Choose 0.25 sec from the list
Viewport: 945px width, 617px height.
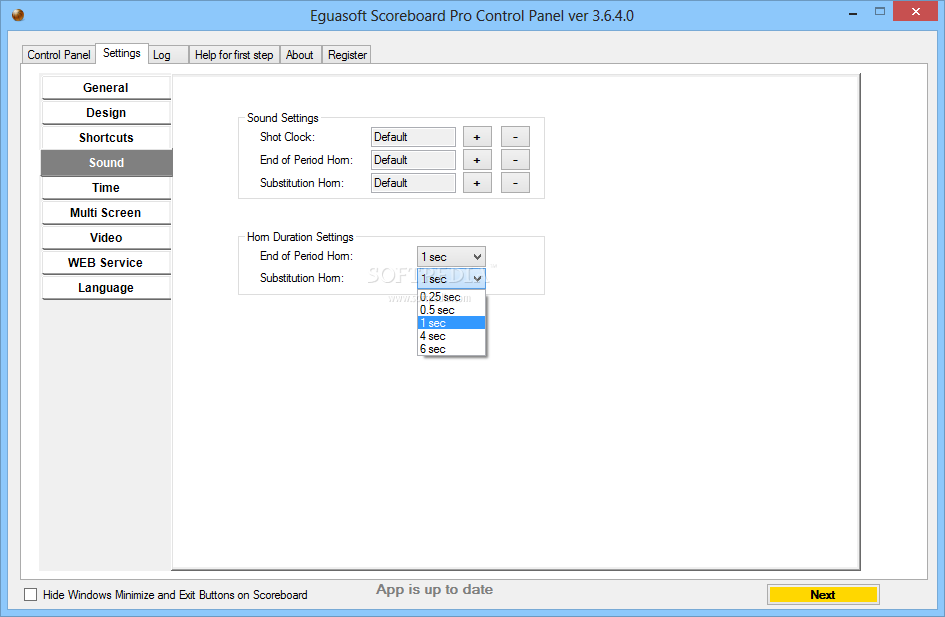tap(451, 297)
